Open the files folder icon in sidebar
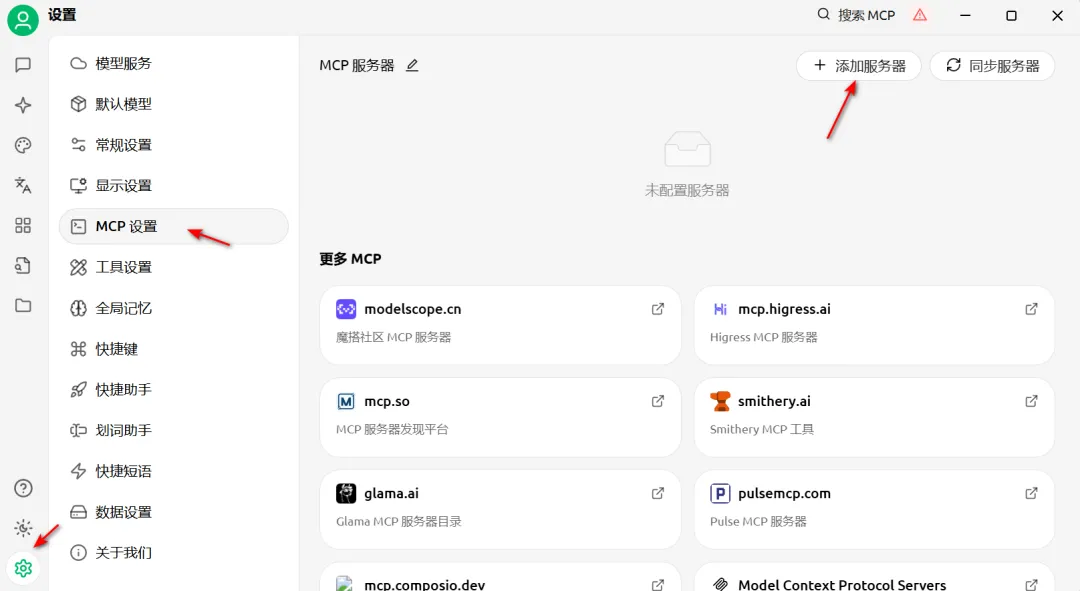Screen dimensions: 1080x591 point(23,305)
